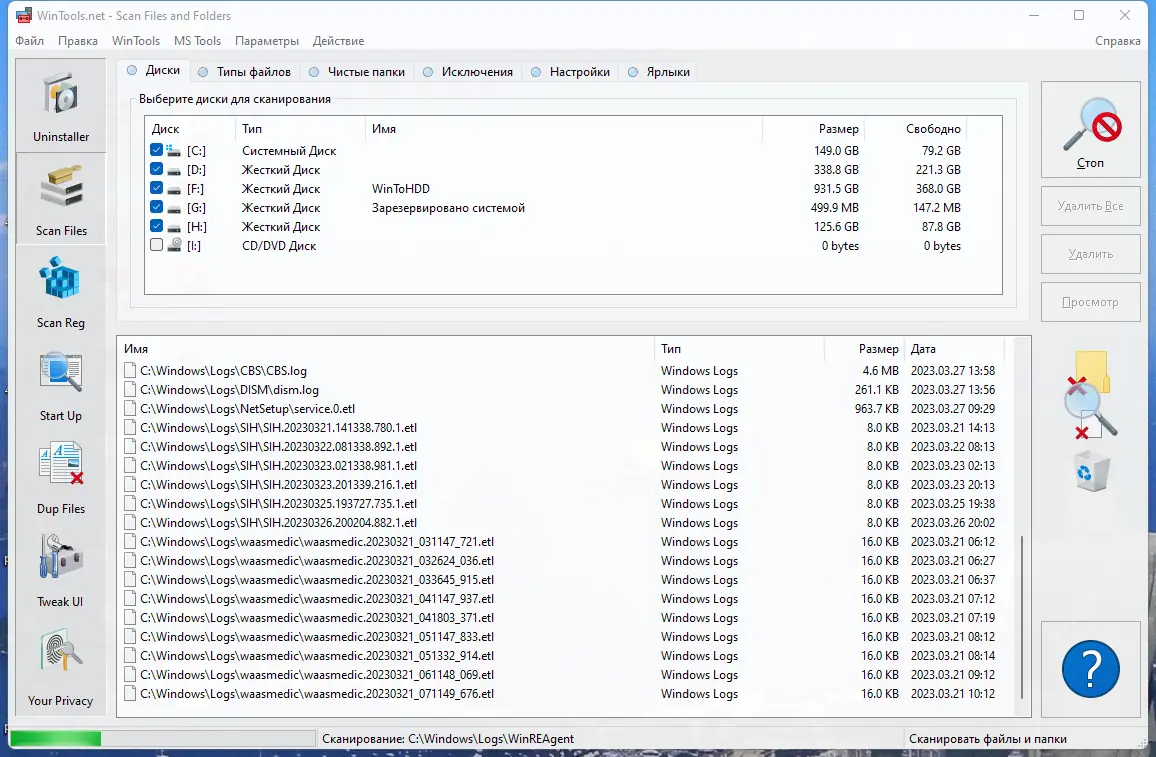Image resolution: width=1156 pixels, height=757 pixels.
Task: Select the Scan Files sidebar tool
Action: tap(60, 199)
